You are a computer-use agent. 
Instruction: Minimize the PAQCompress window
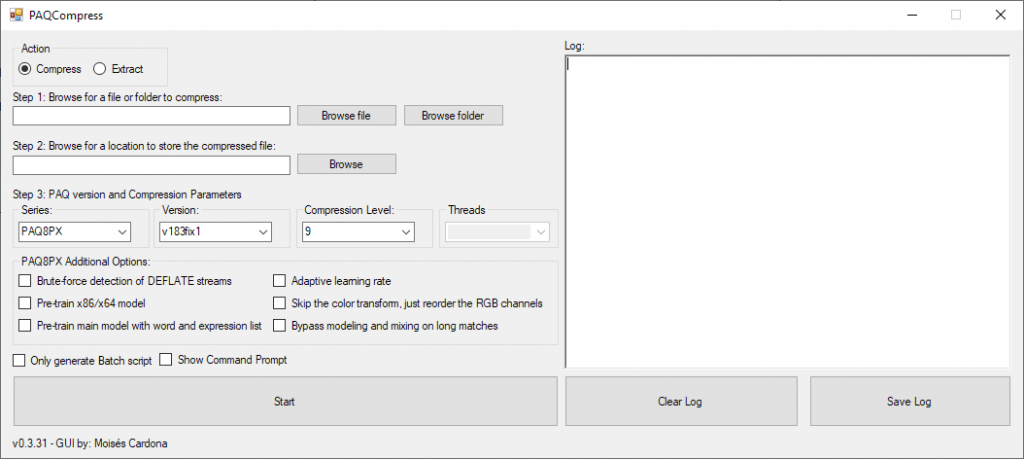tap(912, 15)
